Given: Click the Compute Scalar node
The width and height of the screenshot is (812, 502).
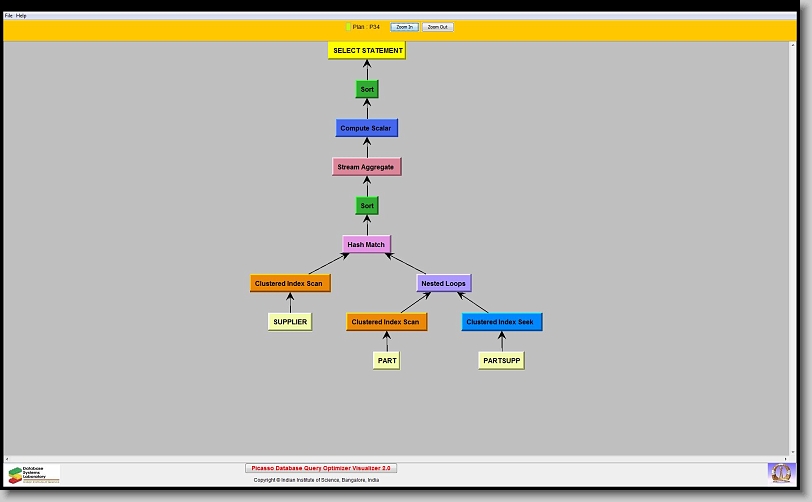Looking at the screenshot, I should pyautogui.click(x=366, y=128).
